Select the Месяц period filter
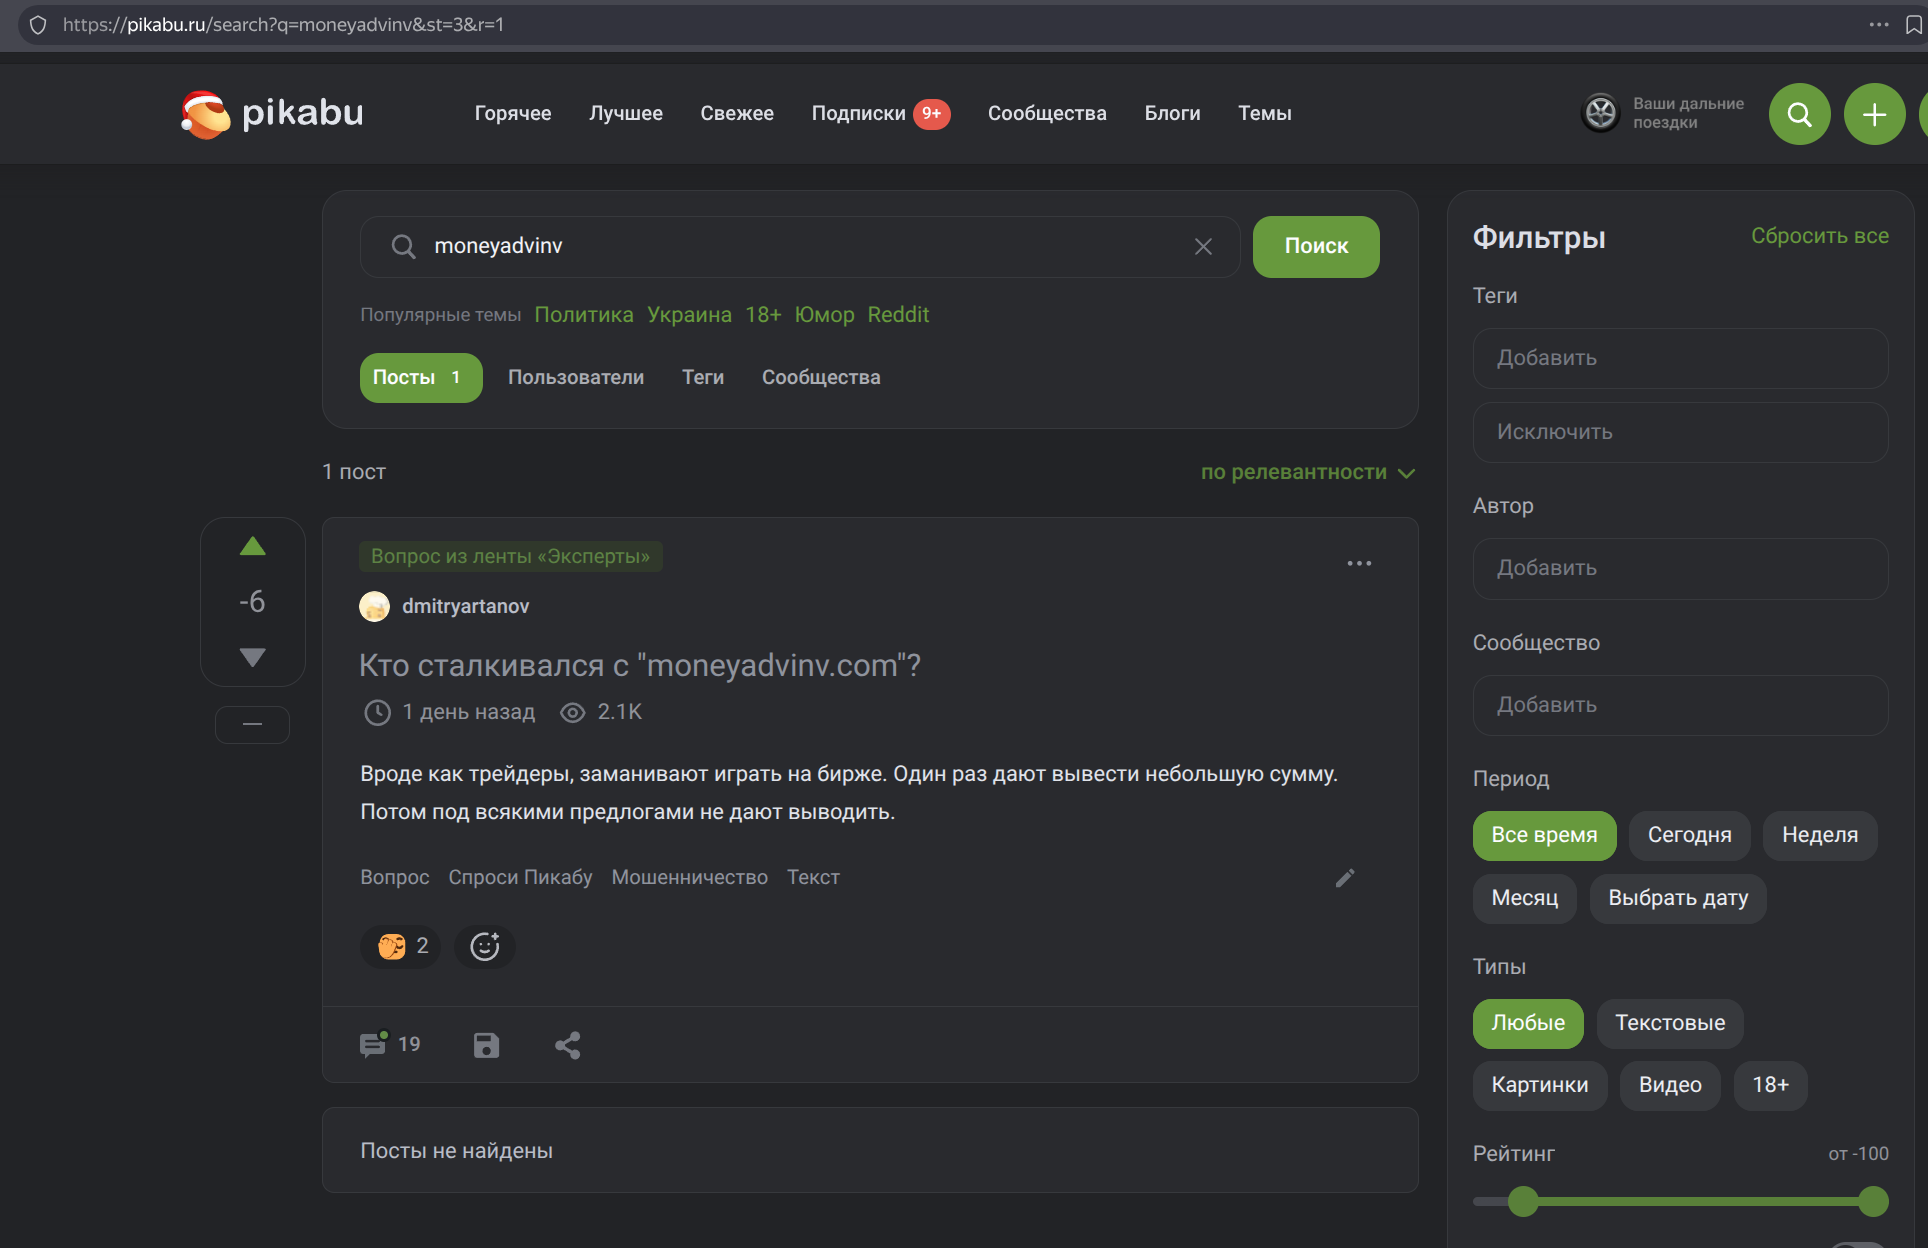This screenshot has height=1248, width=1928. point(1524,899)
